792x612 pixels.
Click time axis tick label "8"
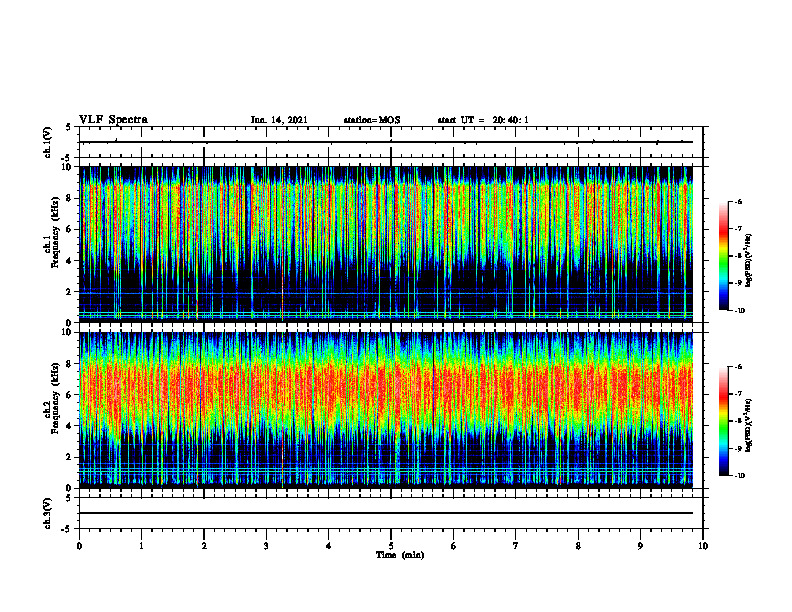coord(578,546)
